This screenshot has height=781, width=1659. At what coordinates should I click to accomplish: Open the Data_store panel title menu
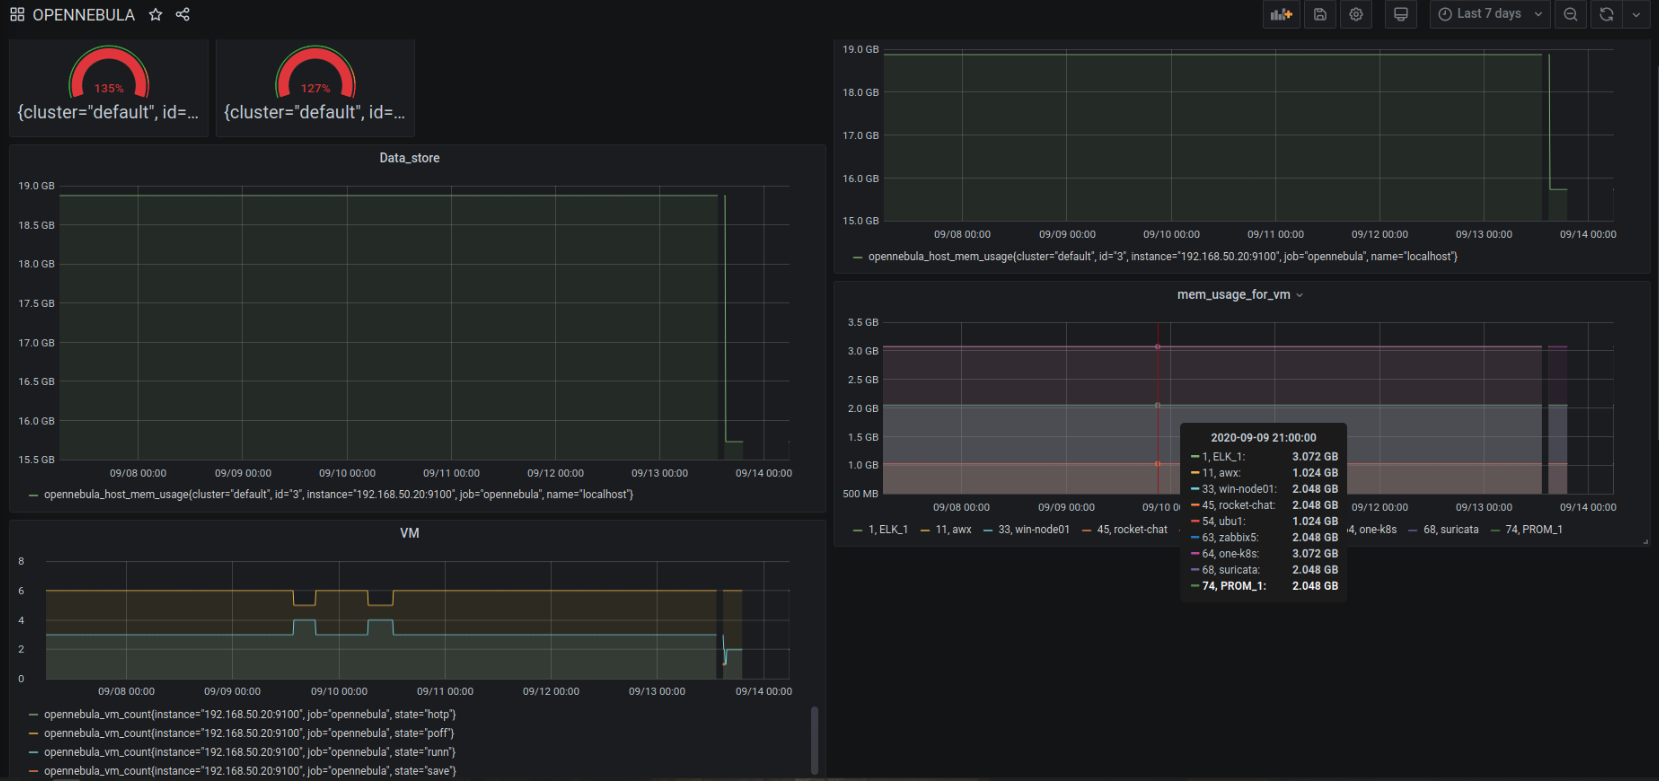tap(409, 158)
